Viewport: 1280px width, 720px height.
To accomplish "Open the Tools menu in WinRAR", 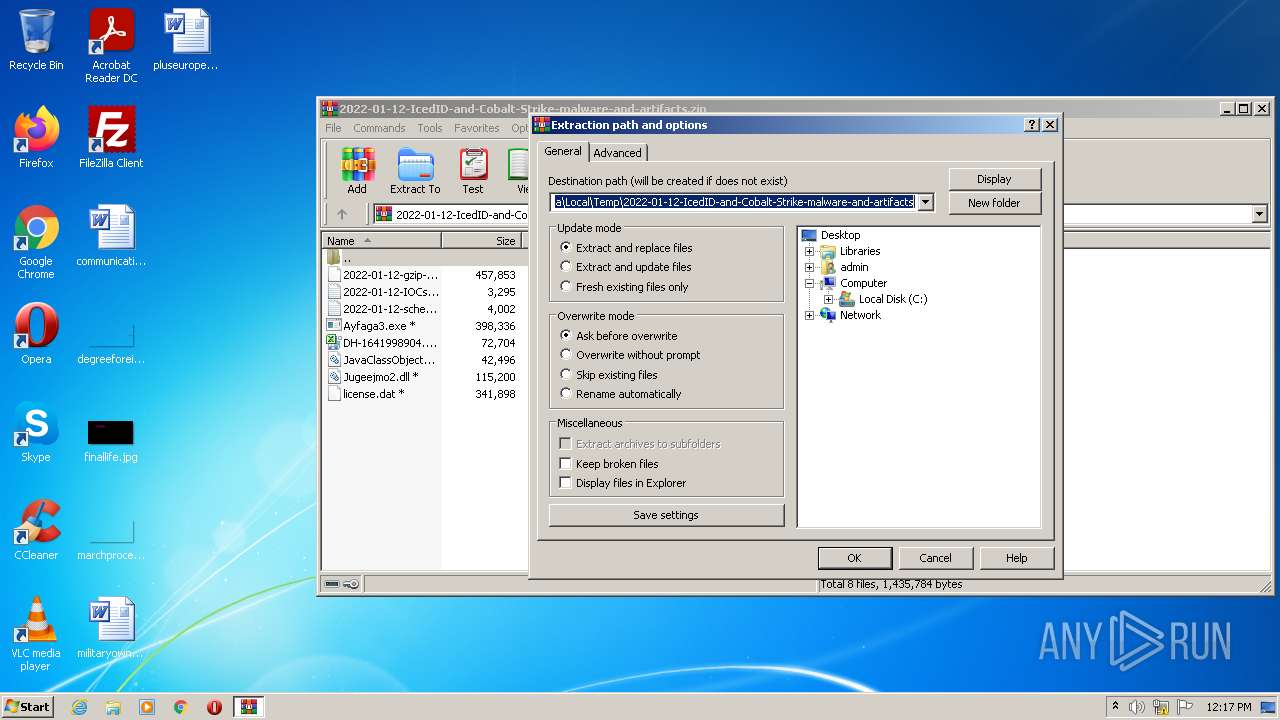I will point(430,128).
